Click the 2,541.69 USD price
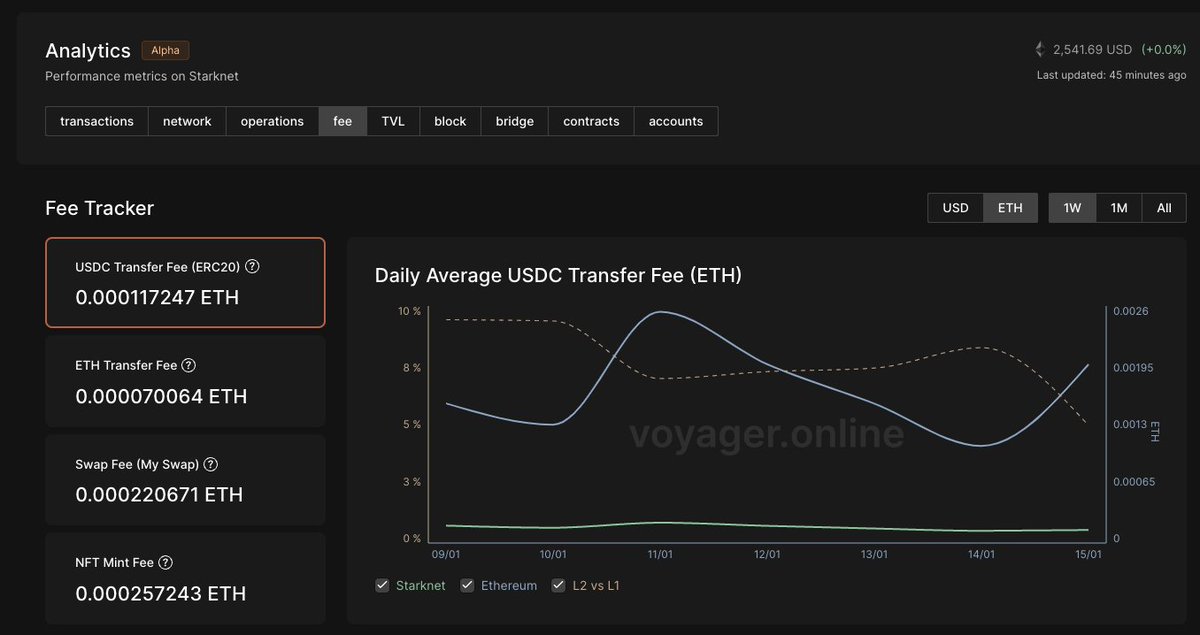Screen dimensions: 1200x635 tap(1092, 49)
